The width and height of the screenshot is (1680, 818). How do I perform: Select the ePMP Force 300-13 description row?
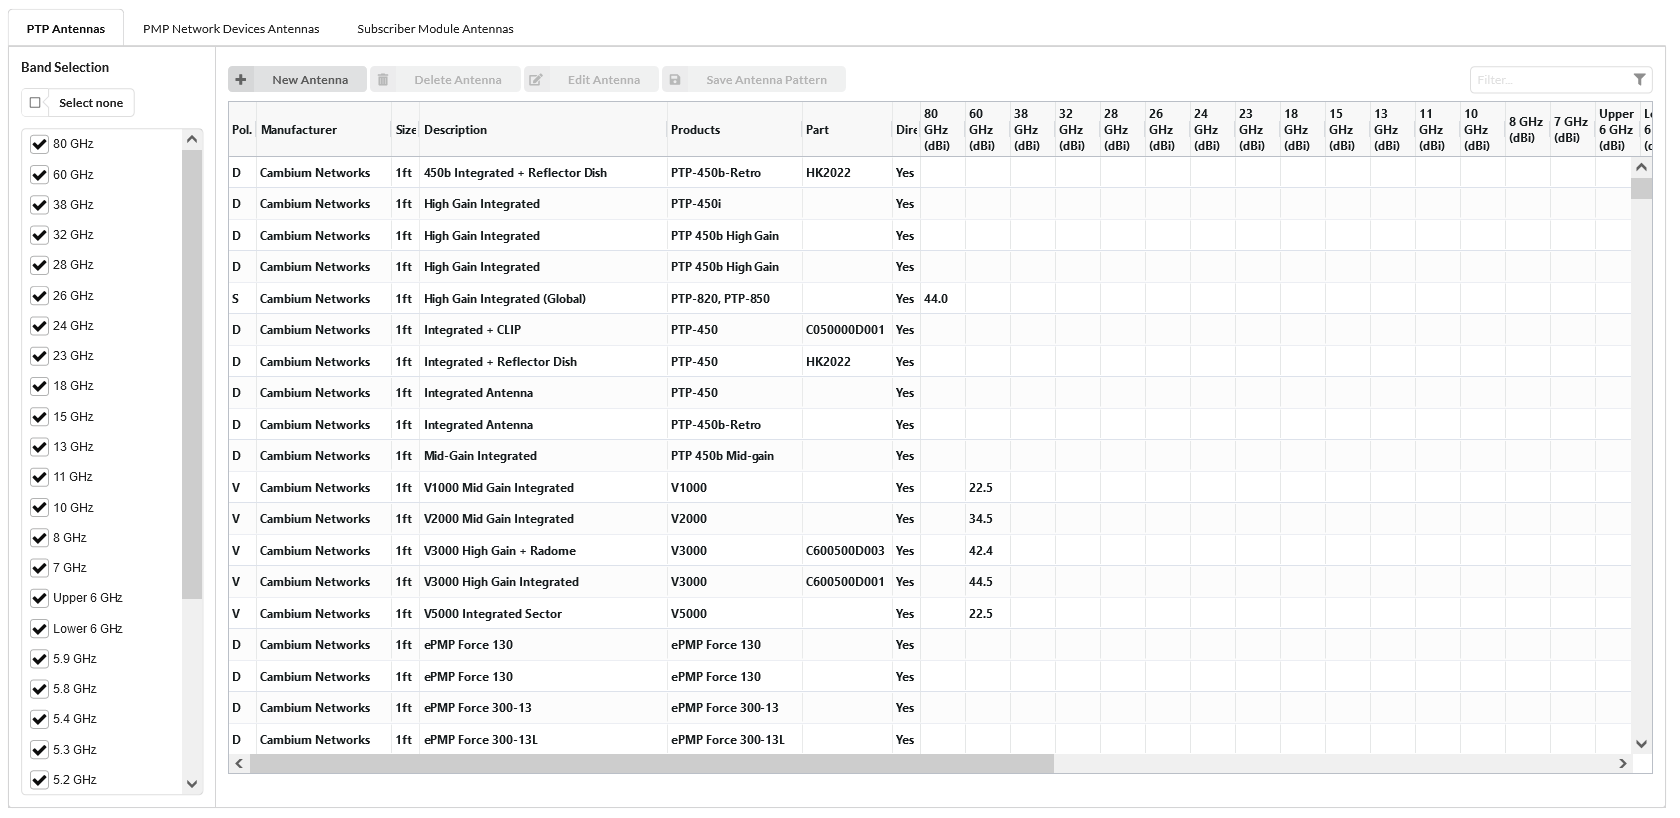[929, 708]
